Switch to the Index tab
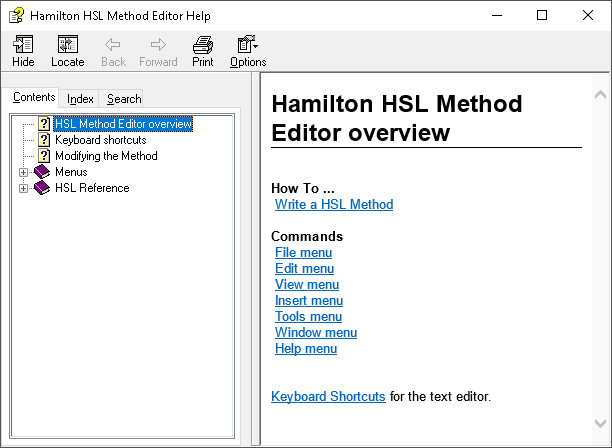Image resolution: width=612 pixels, height=448 pixels. pos(80,99)
